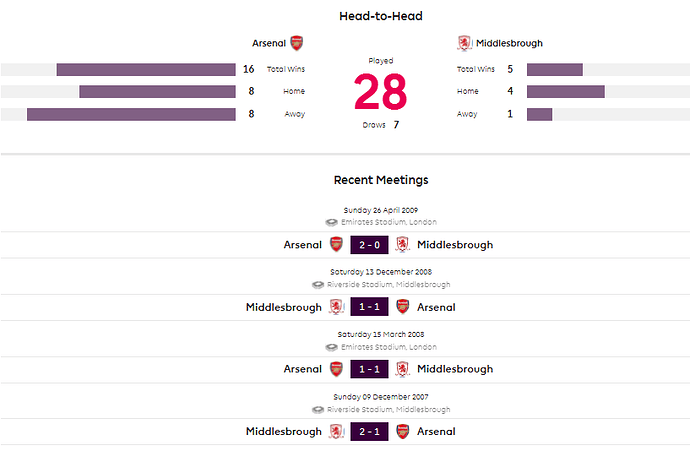Click Middlesbrough's Home wins bar showing 4
Viewport: 690px width, 450px height.
tap(565, 91)
